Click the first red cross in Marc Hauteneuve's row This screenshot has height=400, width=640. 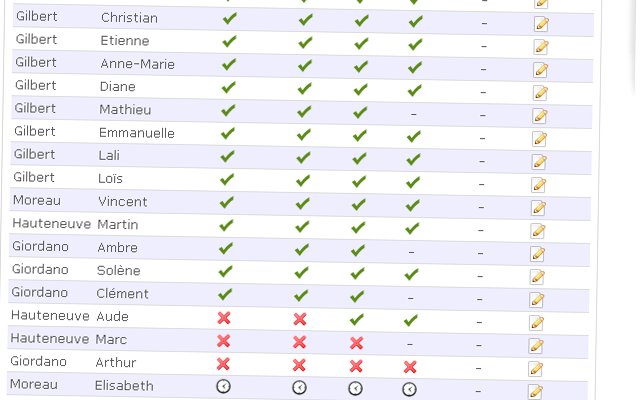point(224,341)
